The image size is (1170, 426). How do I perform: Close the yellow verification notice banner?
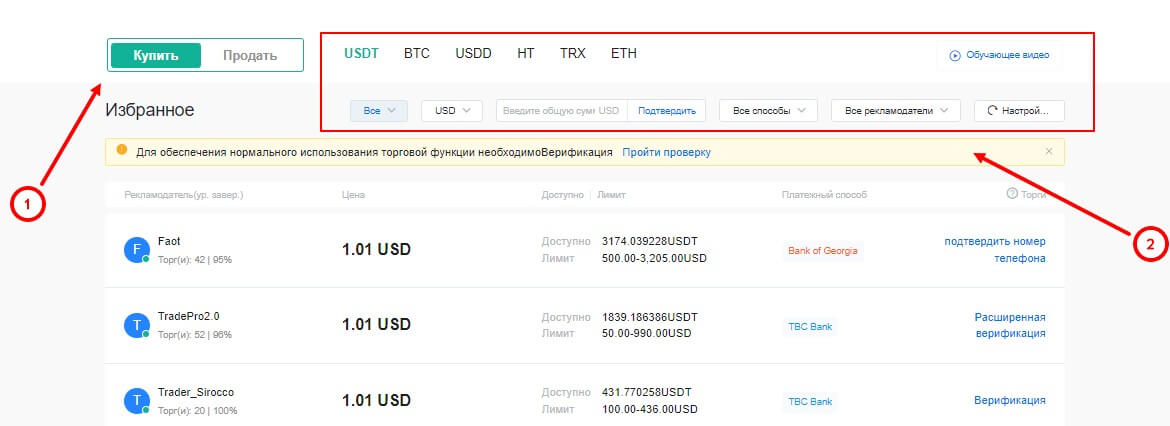pyautogui.click(x=1049, y=151)
